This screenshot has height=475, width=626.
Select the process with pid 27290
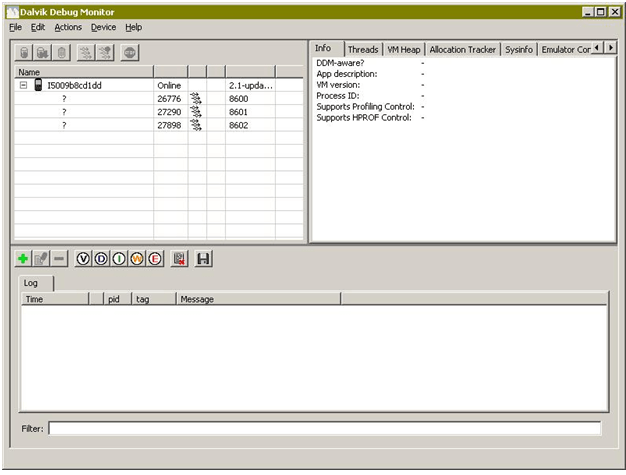(x=168, y=112)
